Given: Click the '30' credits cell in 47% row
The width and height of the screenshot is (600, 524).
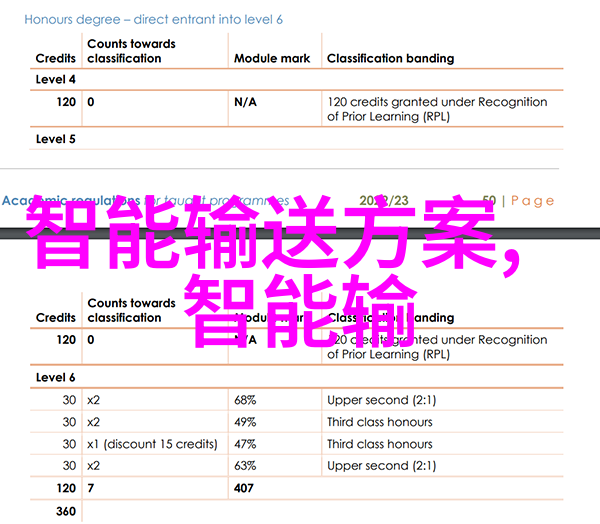Looking at the screenshot, I should [69, 444].
